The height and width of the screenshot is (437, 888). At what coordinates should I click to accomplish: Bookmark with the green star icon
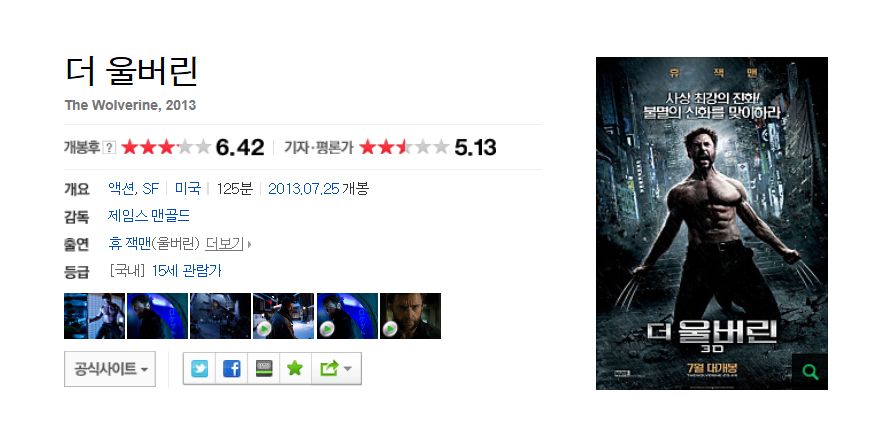(295, 369)
